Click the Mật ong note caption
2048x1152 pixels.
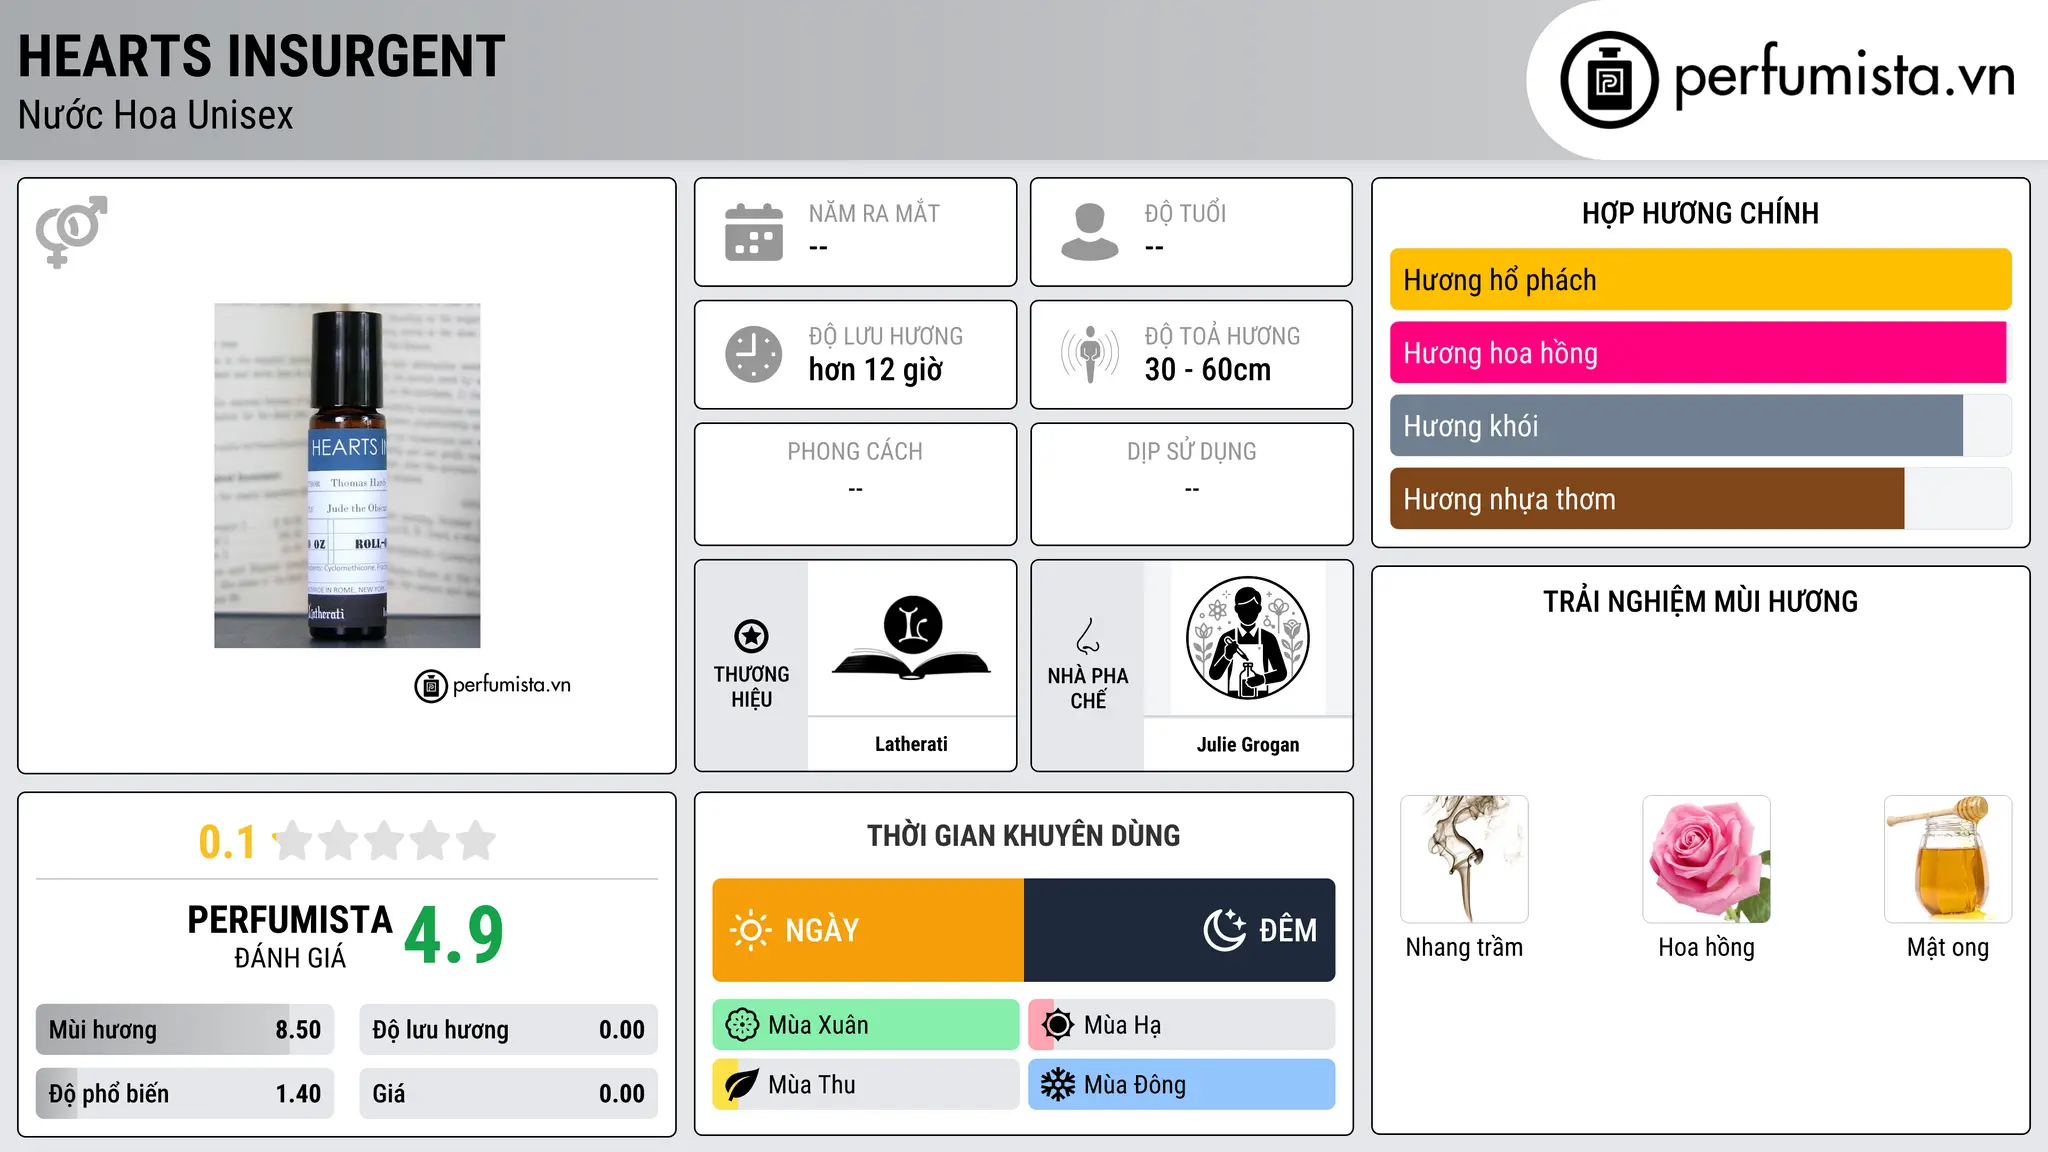click(x=1948, y=948)
